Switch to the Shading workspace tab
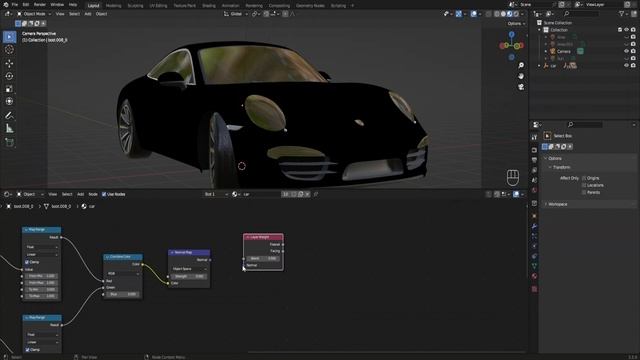Image resolution: width=640 pixels, height=360 pixels. pos(209,6)
